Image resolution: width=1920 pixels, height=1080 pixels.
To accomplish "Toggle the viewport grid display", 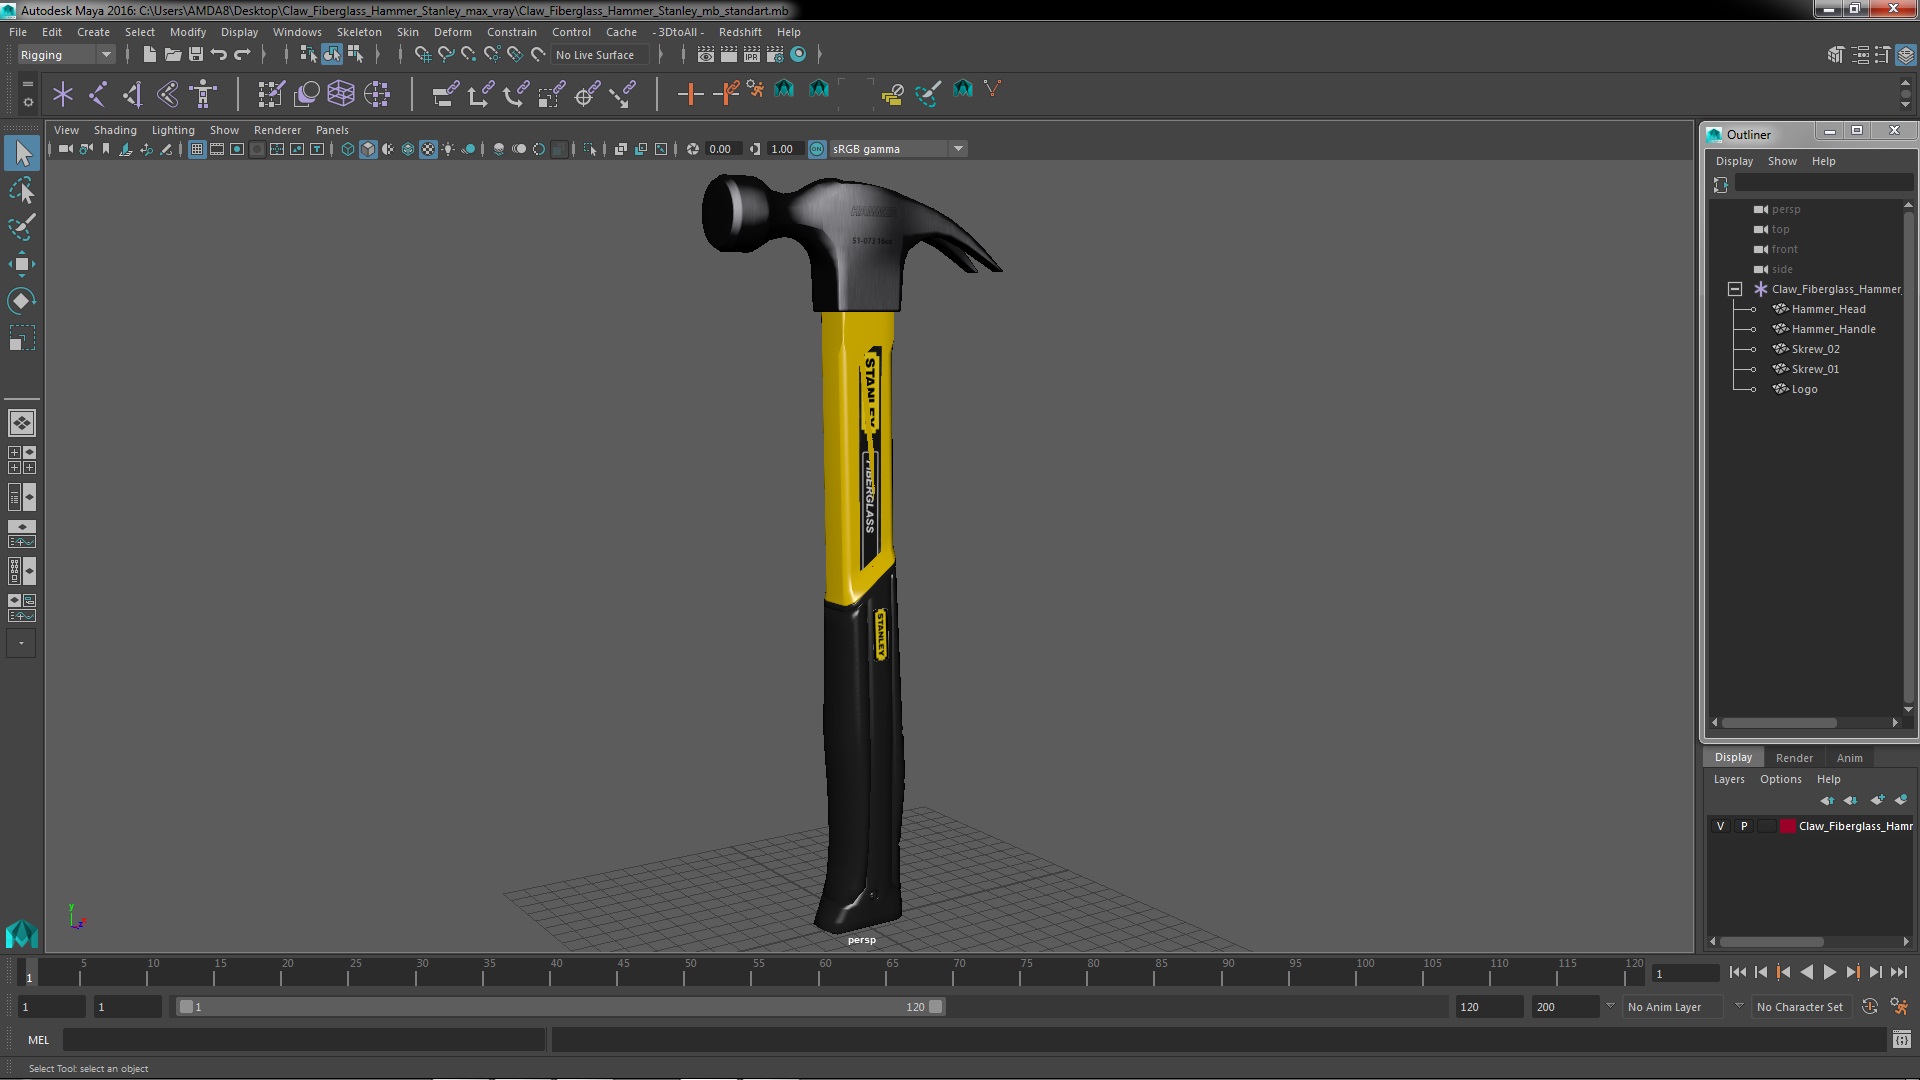I will click(197, 149).
